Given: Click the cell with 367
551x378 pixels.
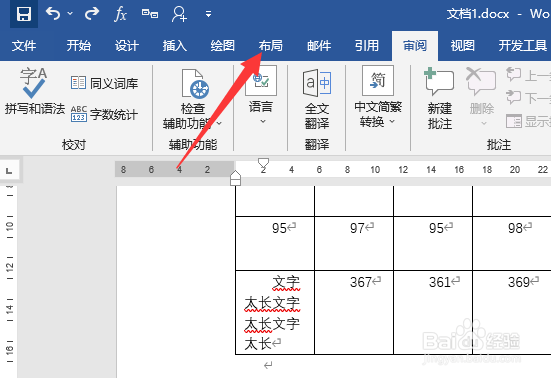Looking at the screenshot, I should point(354,312).
